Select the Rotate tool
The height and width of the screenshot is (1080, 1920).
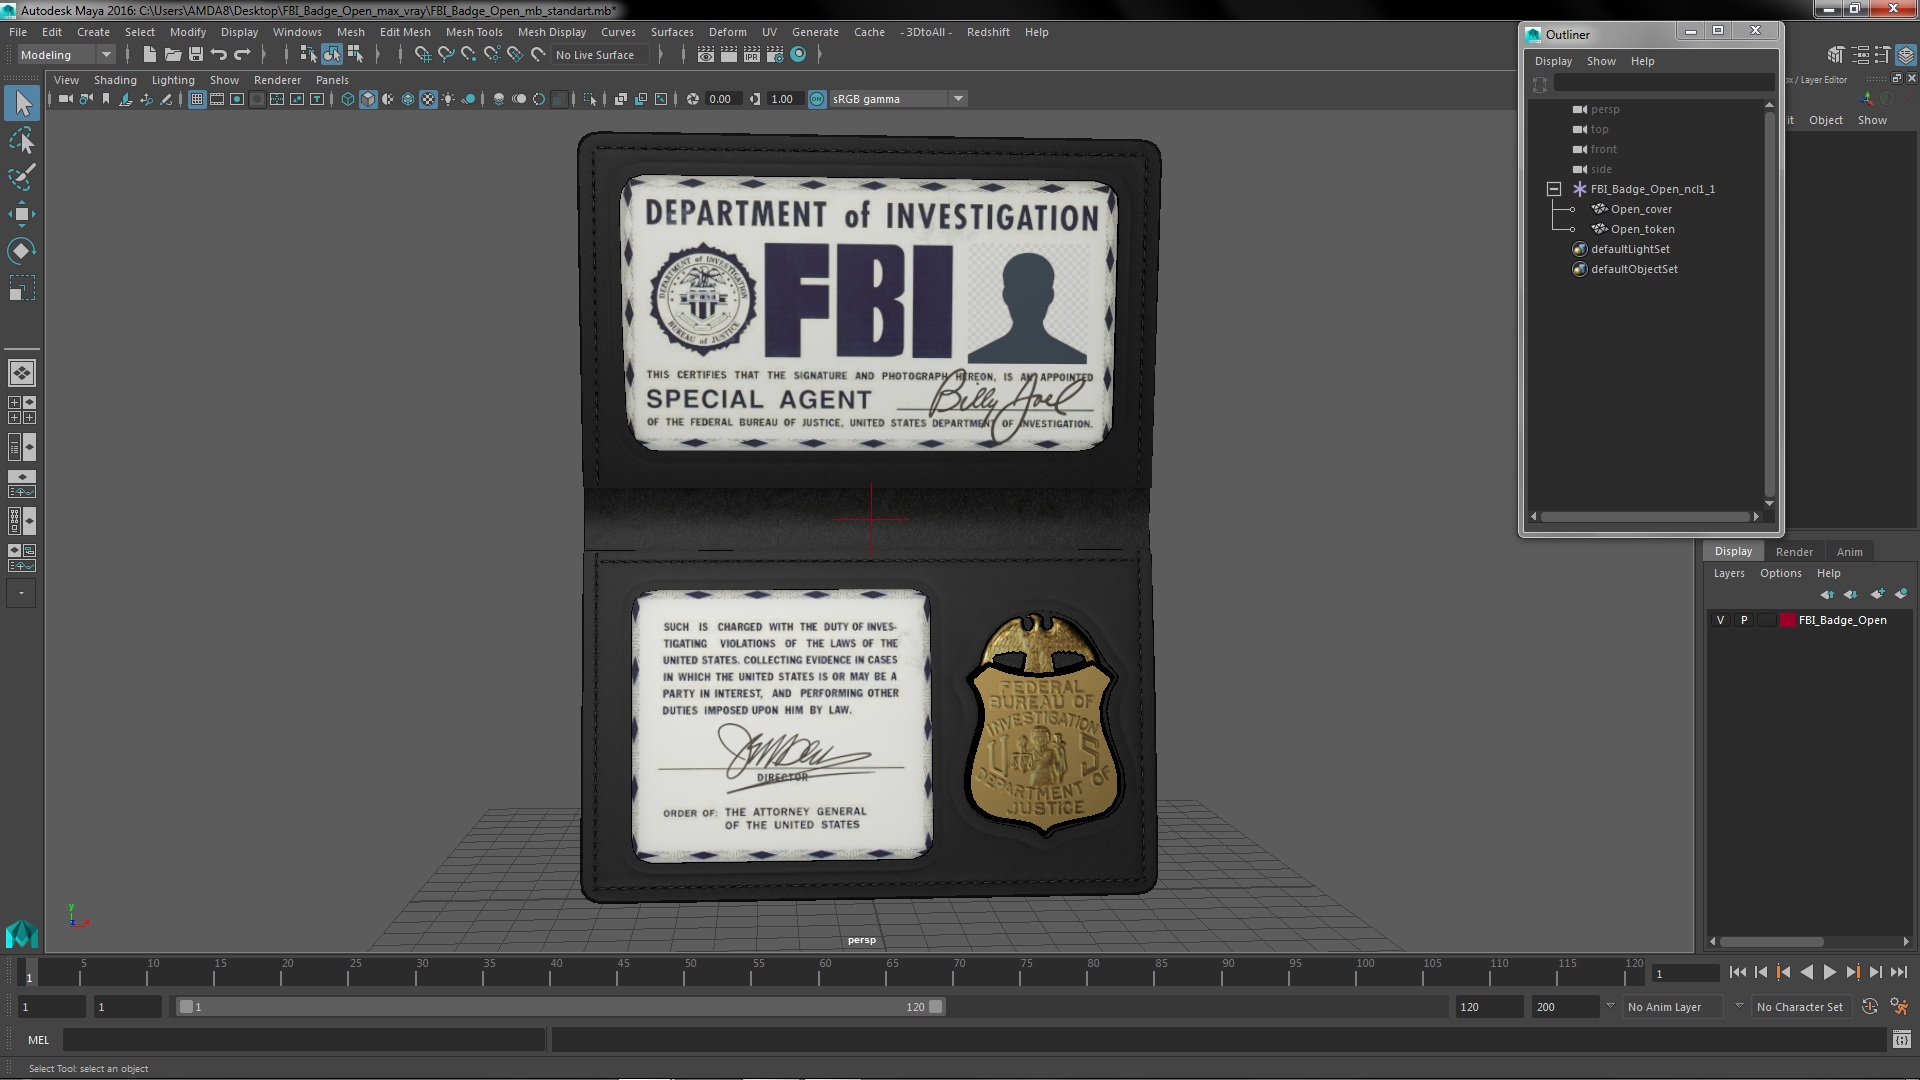(21, 250)
